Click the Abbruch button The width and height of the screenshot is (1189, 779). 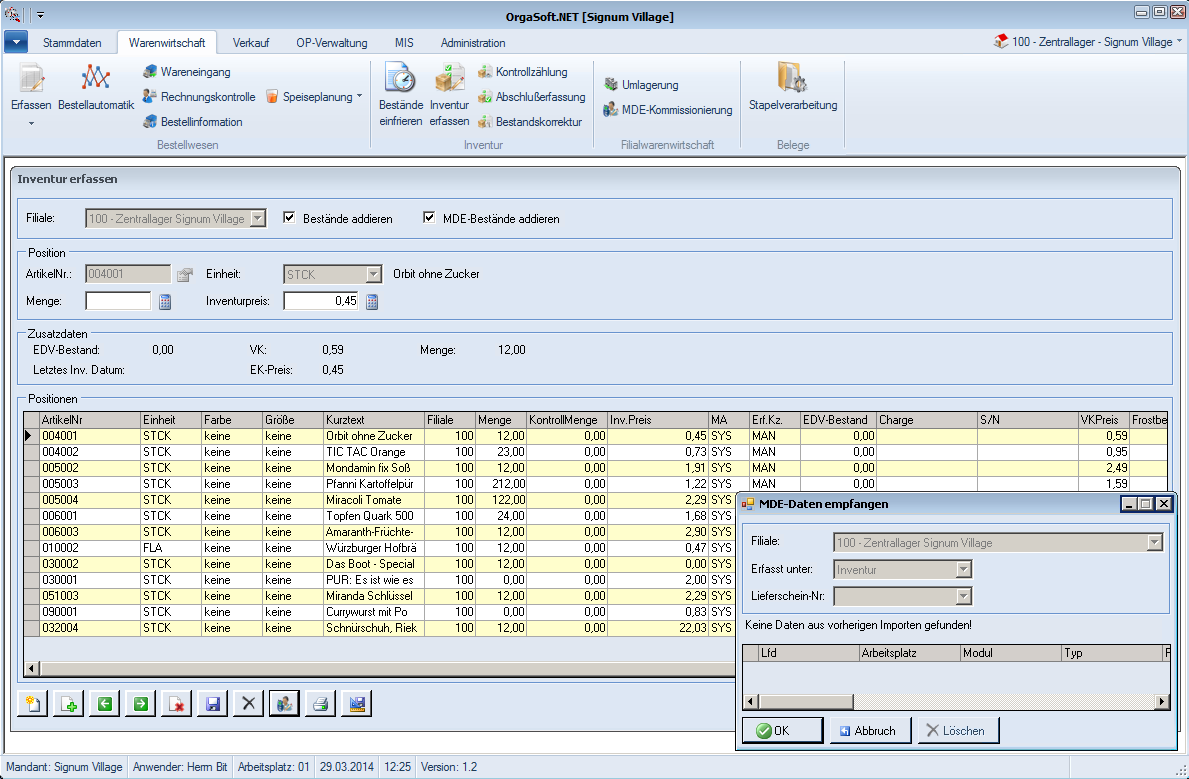tap(866, 731)
